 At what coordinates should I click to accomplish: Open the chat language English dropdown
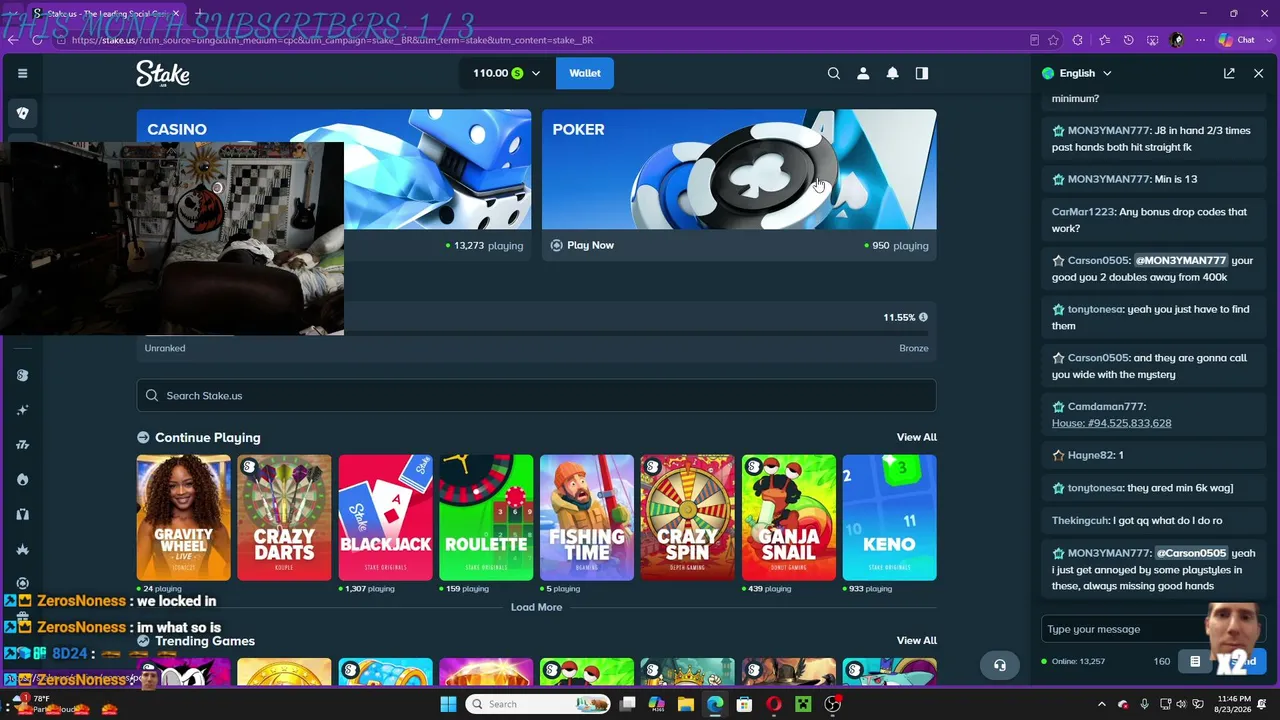(1077, 73)
